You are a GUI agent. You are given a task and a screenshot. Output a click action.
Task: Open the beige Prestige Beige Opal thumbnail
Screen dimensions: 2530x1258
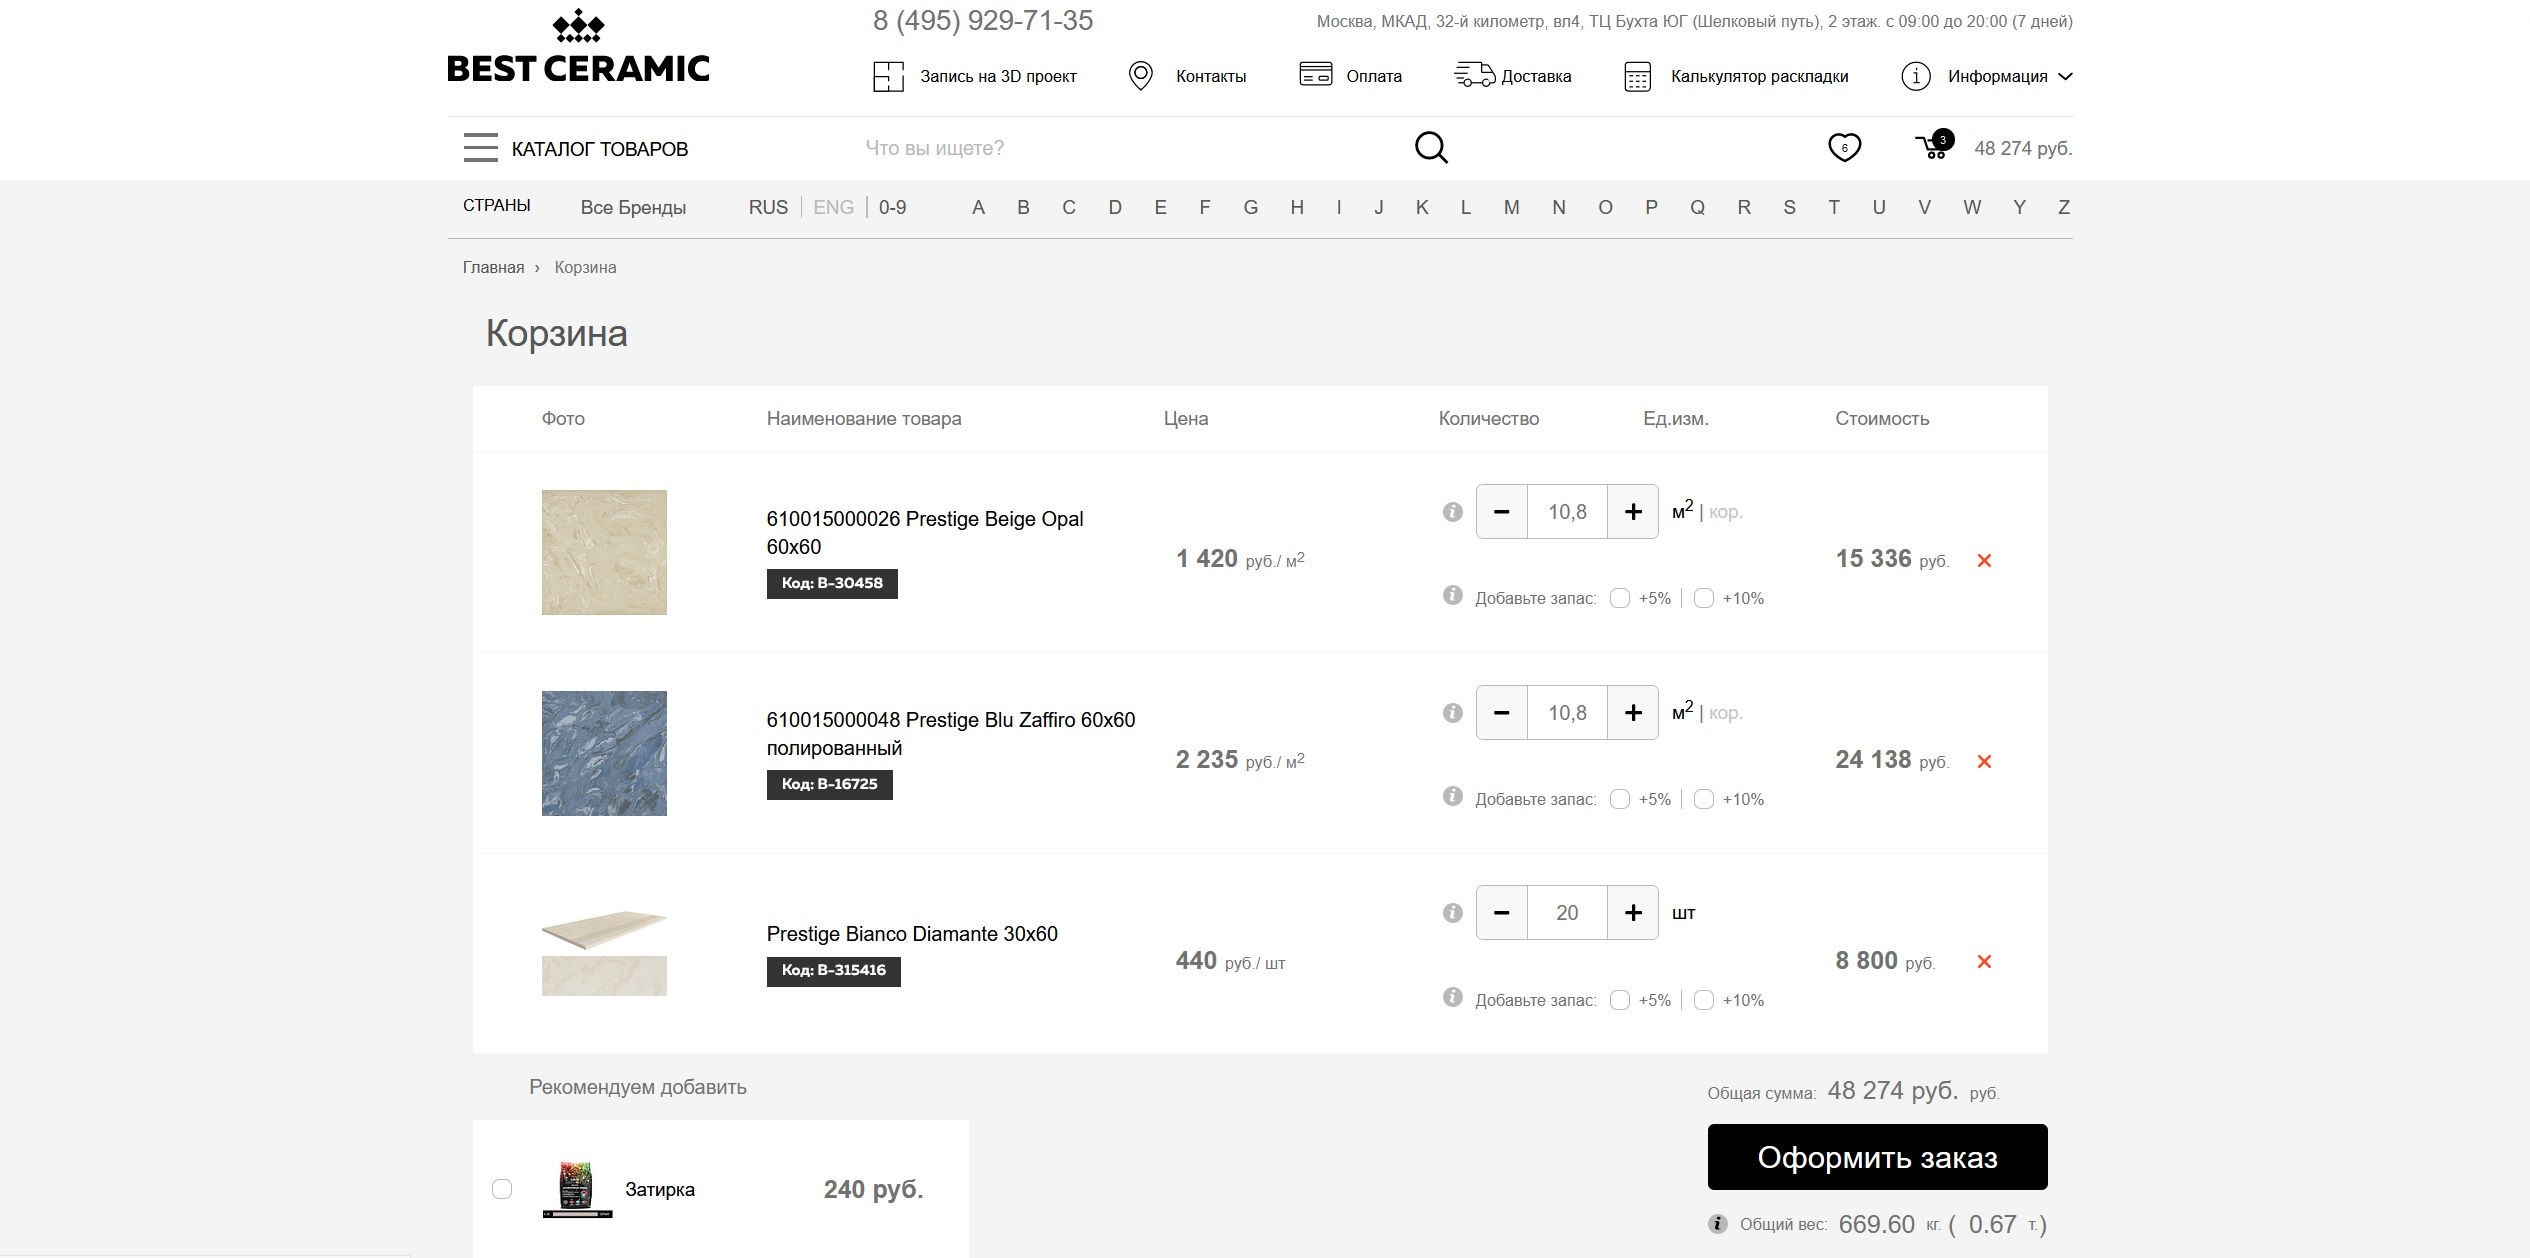click(x=604, y=552)
